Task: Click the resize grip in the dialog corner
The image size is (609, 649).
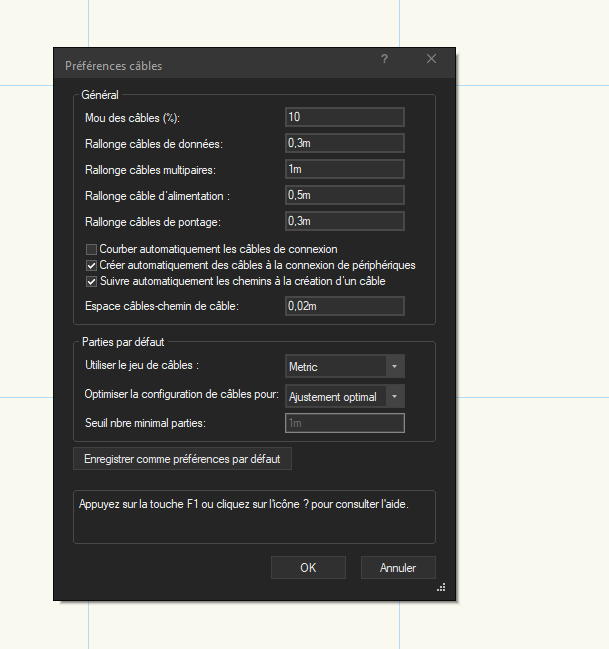Action: 440,588
